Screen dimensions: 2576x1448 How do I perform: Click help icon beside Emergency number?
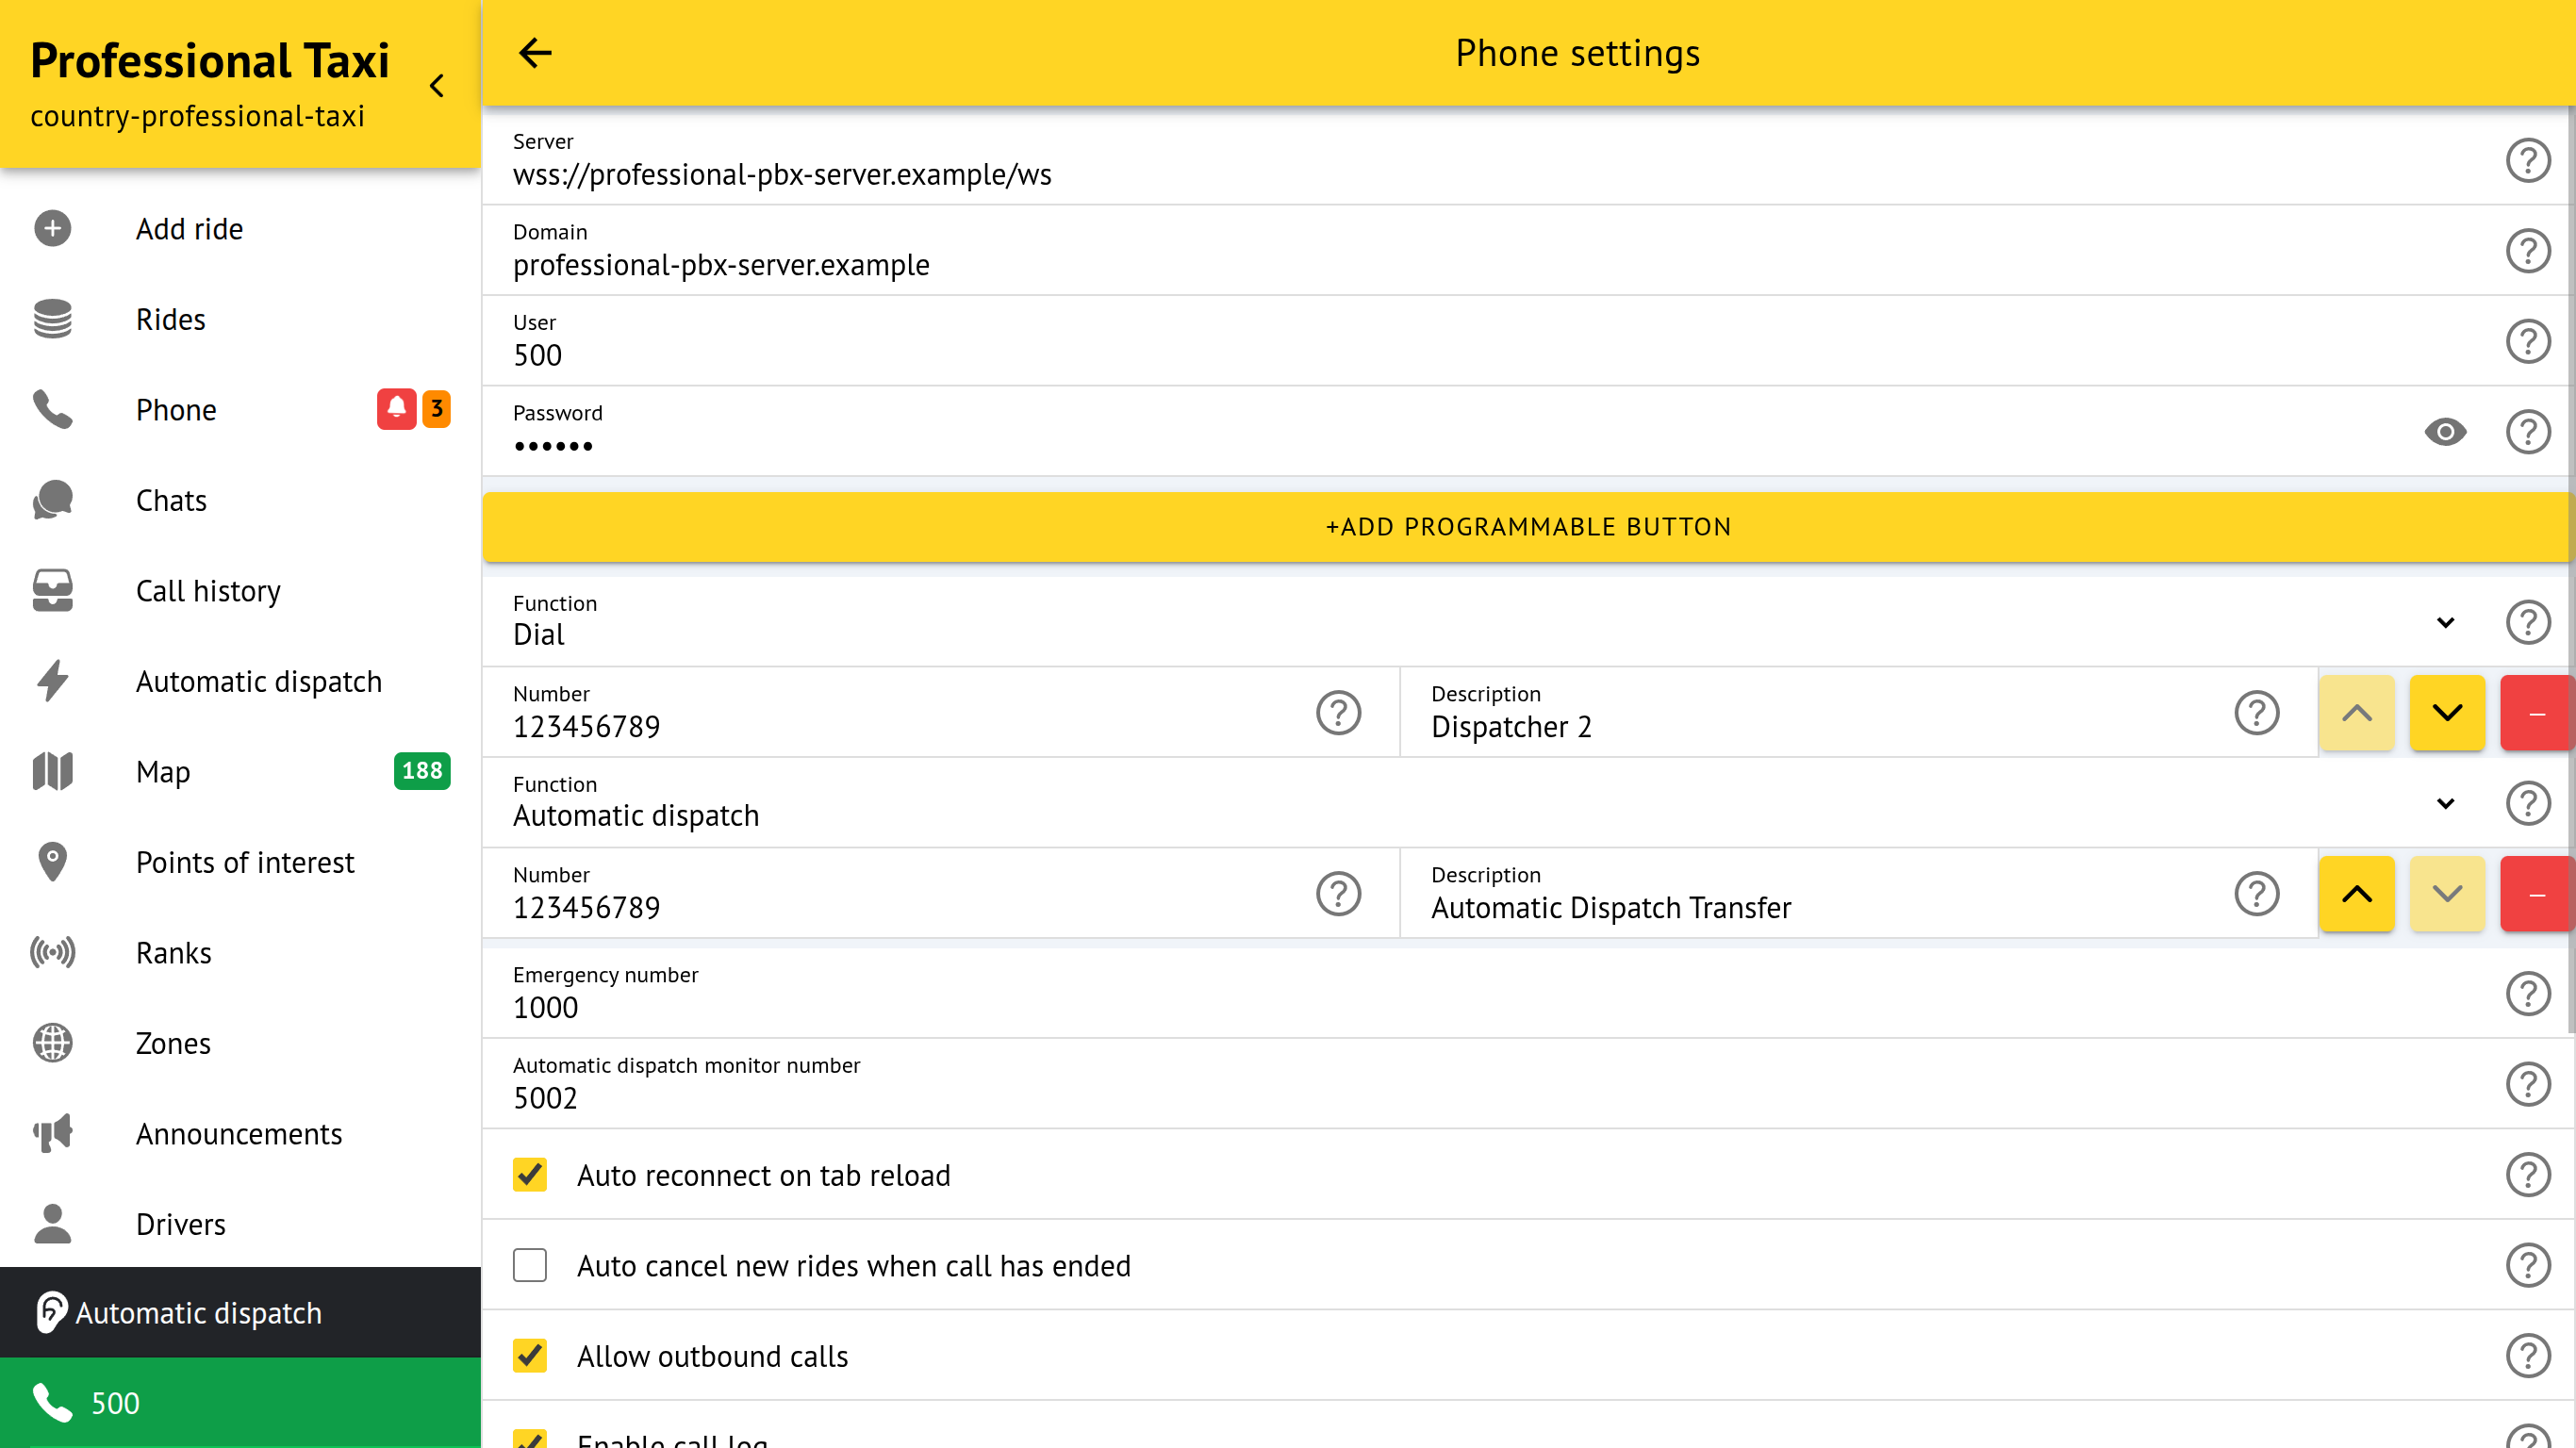[2527, 994]
